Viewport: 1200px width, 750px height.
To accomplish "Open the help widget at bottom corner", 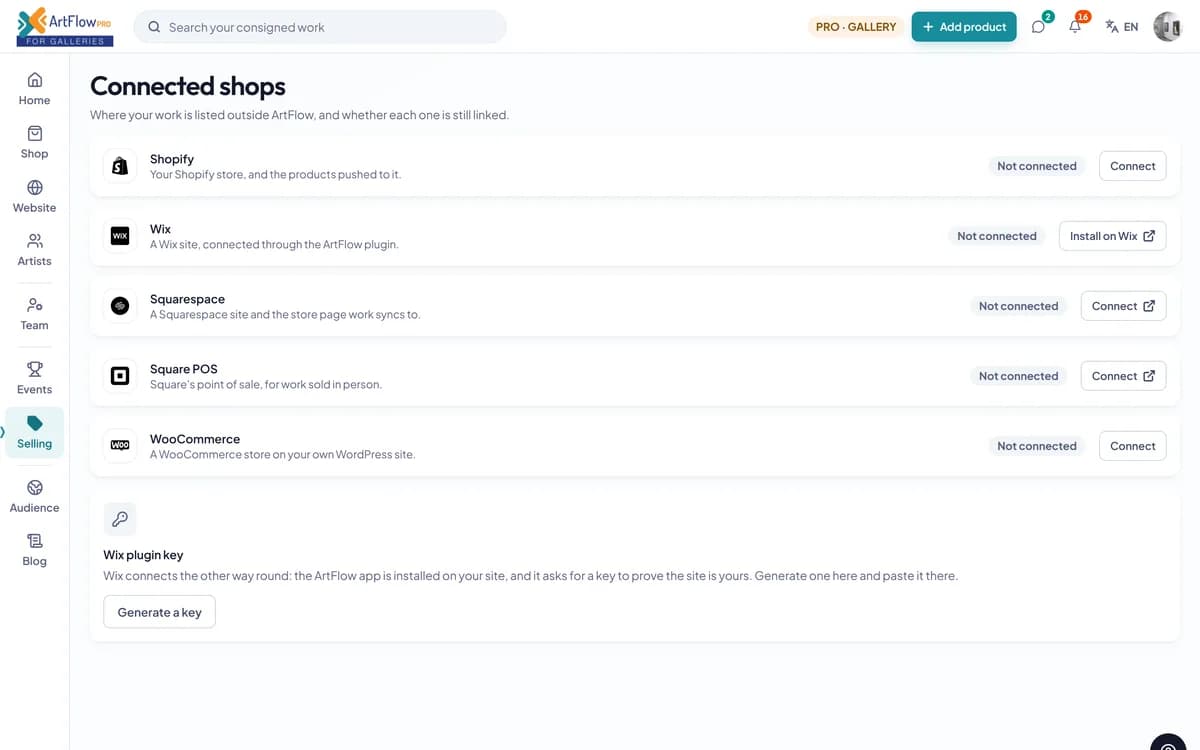I will click(1168, 743).
